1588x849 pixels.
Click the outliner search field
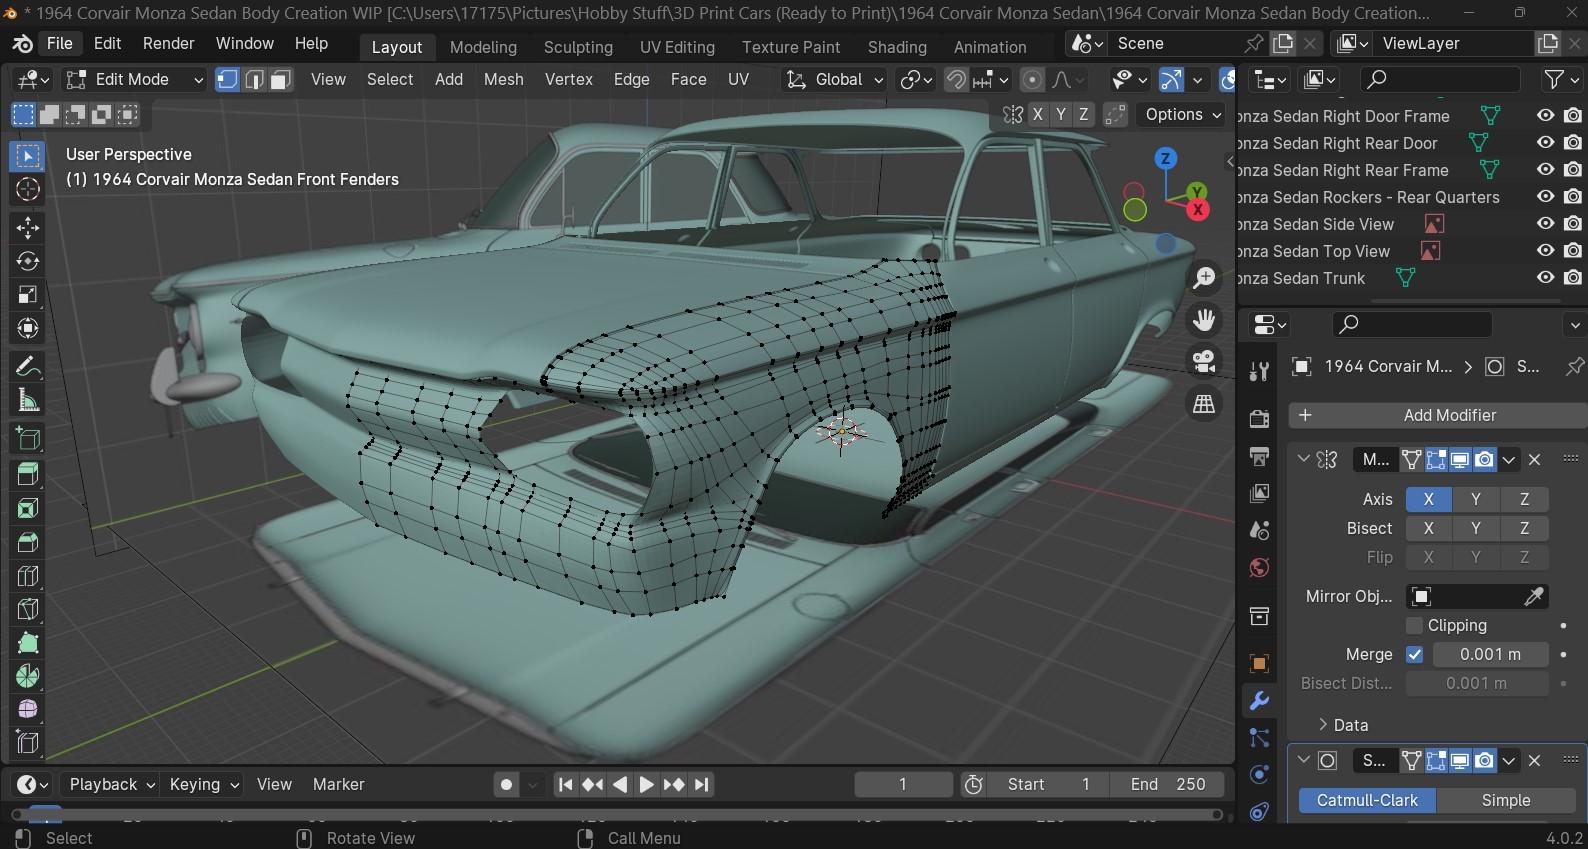tap(1441, 80)
